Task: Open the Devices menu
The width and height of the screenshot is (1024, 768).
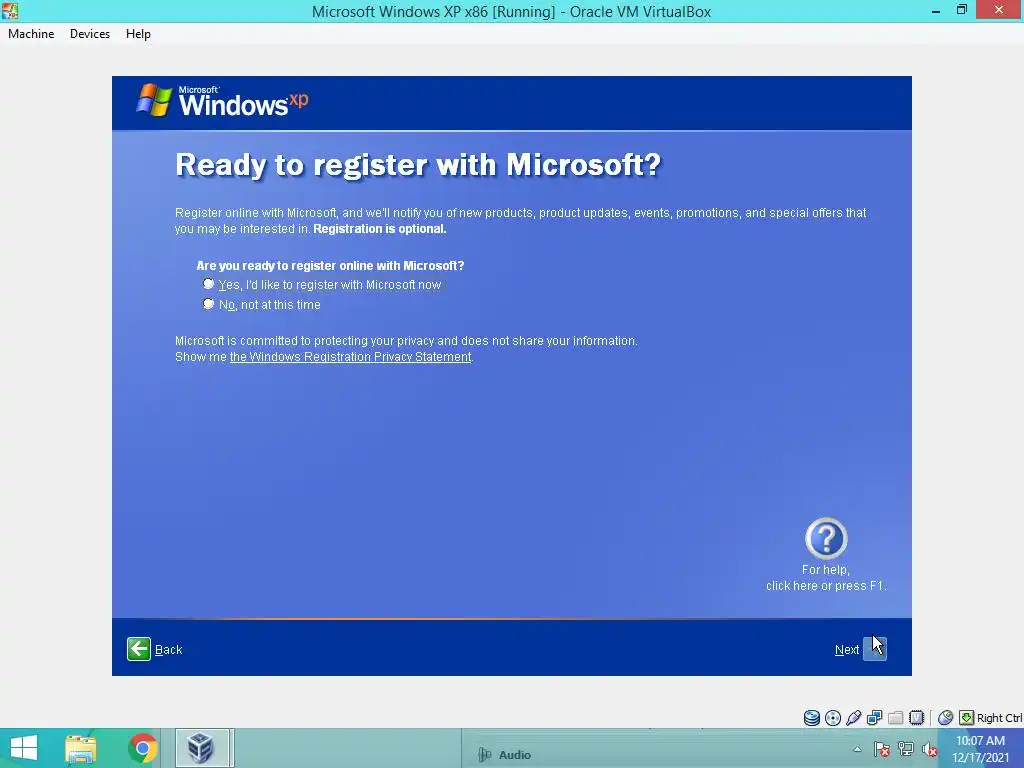Action: tap(90, 34)
